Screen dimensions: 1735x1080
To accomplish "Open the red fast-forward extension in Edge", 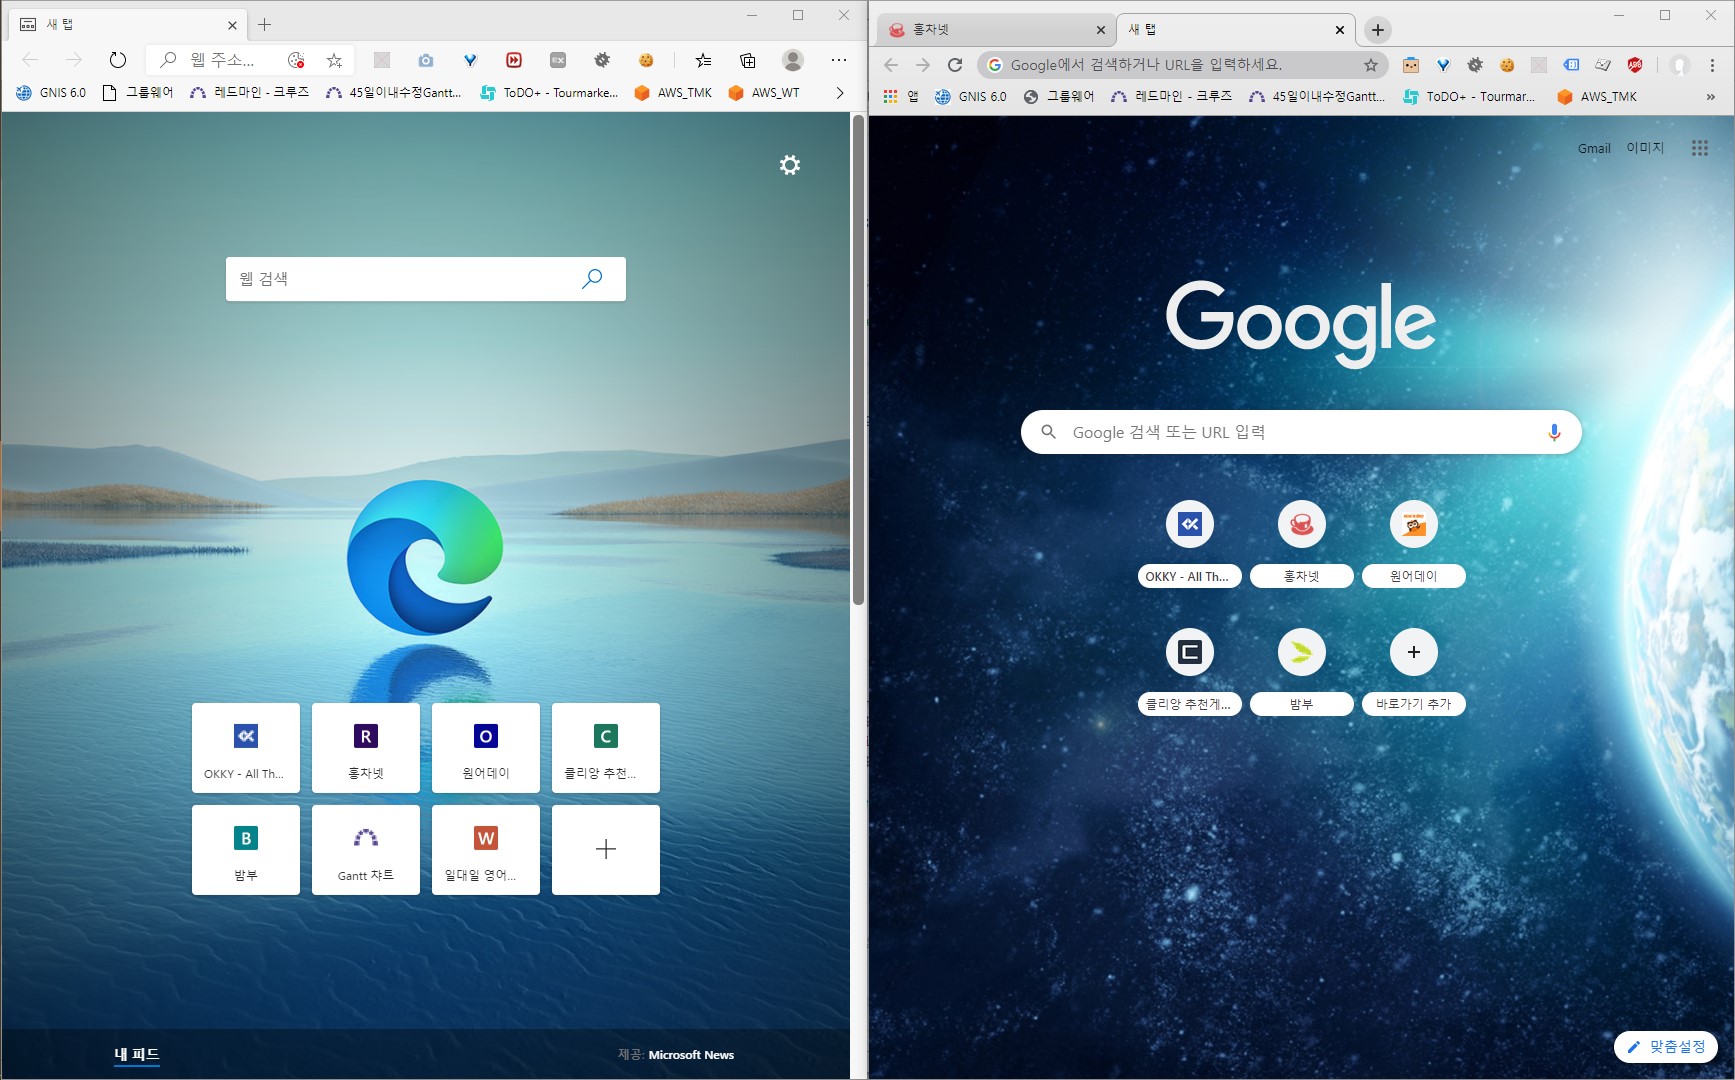I will [514, 60].
